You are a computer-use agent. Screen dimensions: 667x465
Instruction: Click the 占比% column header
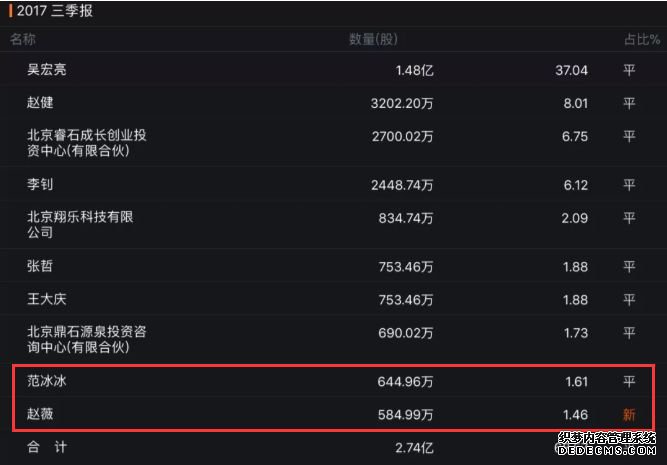tap(640, 39)
